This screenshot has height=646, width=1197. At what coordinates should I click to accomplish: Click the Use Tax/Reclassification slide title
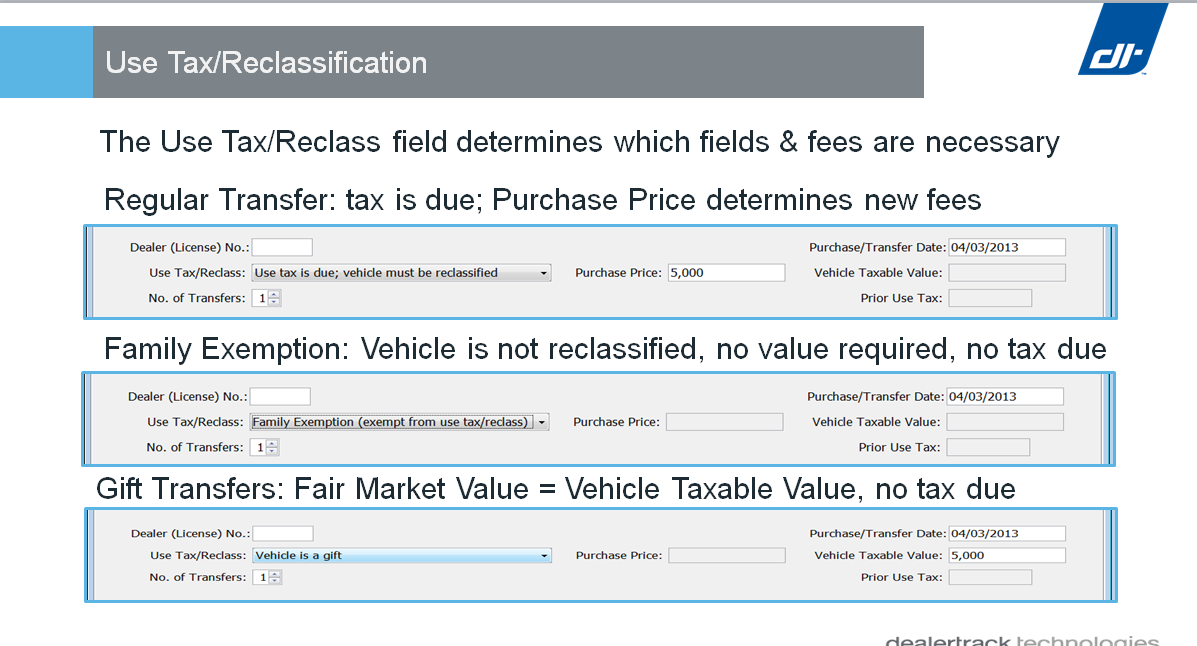pyautogui.click(x=266, y=63)
